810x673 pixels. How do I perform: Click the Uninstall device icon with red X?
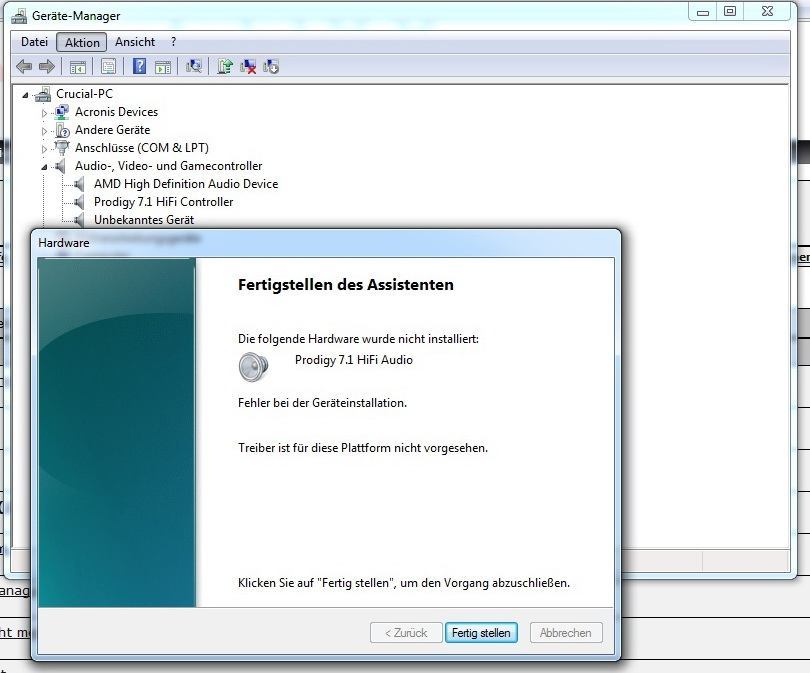click(248, 66)
